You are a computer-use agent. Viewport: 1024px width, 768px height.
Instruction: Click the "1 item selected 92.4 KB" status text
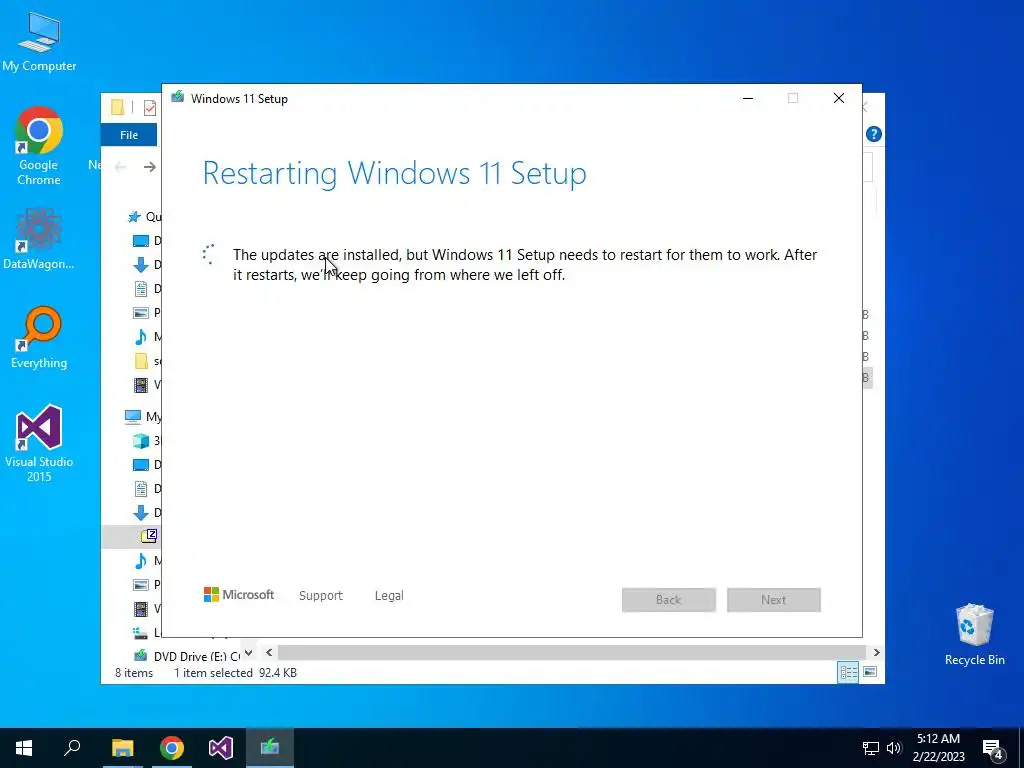click(235, 673)
